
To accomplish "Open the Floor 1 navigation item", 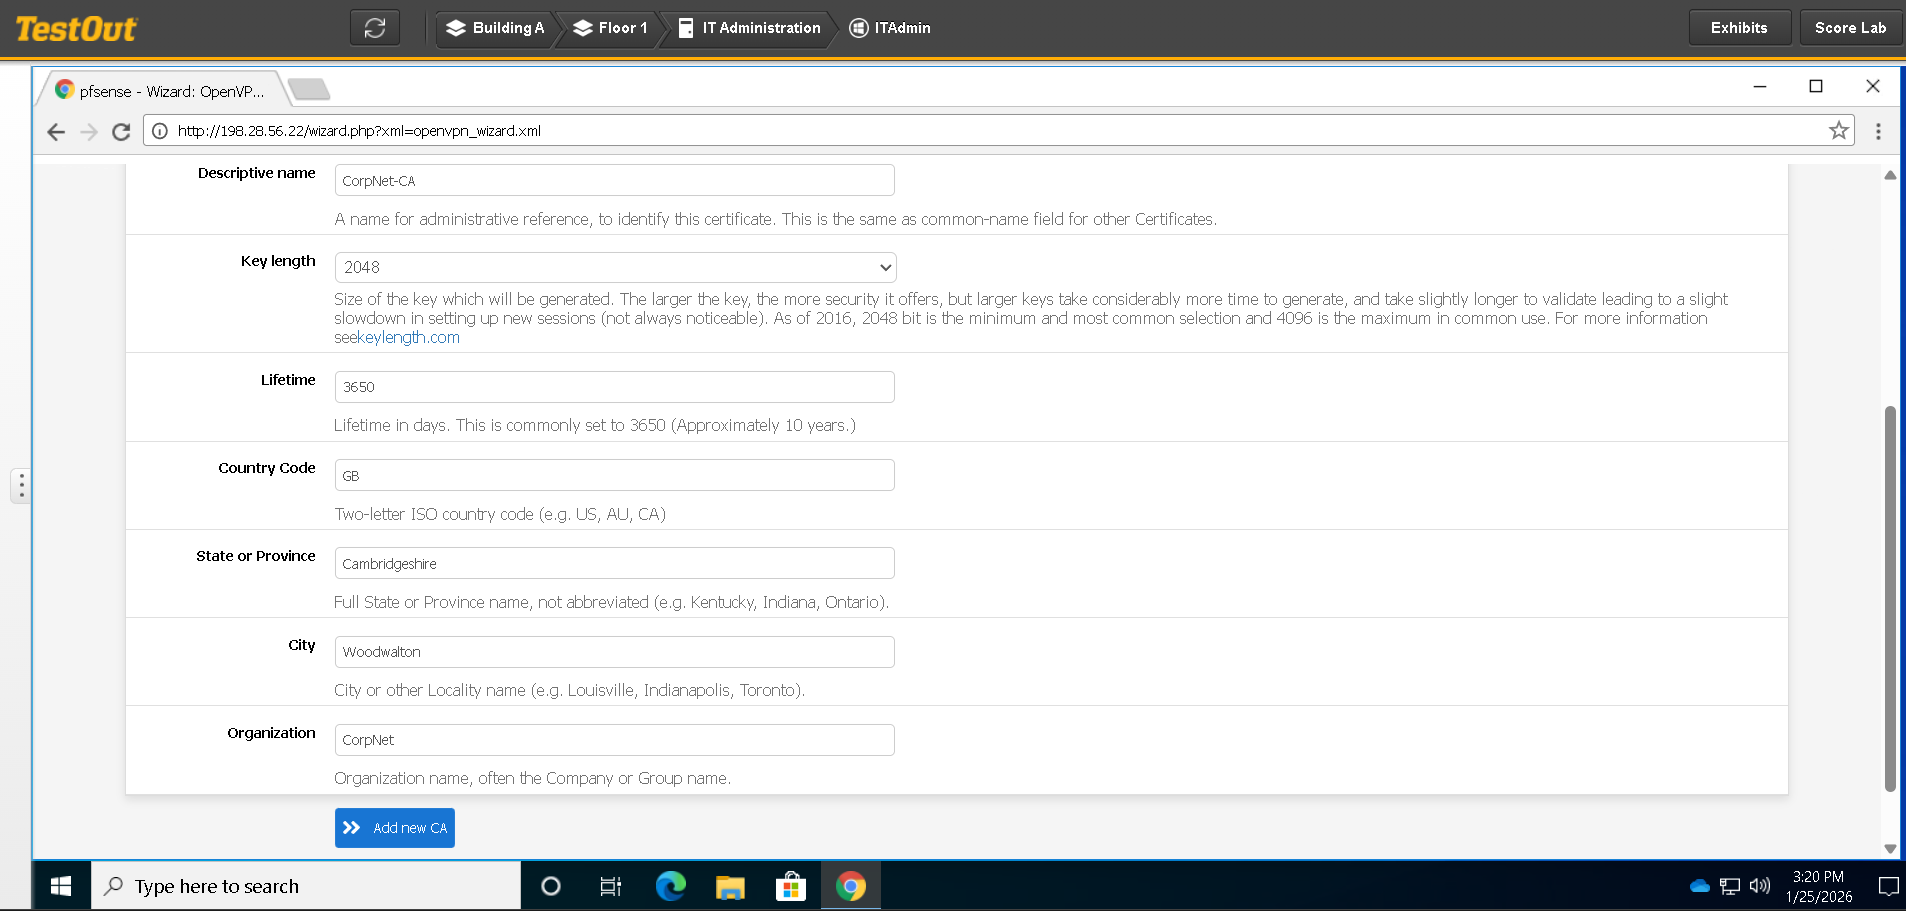I will (x=611, y=28).
